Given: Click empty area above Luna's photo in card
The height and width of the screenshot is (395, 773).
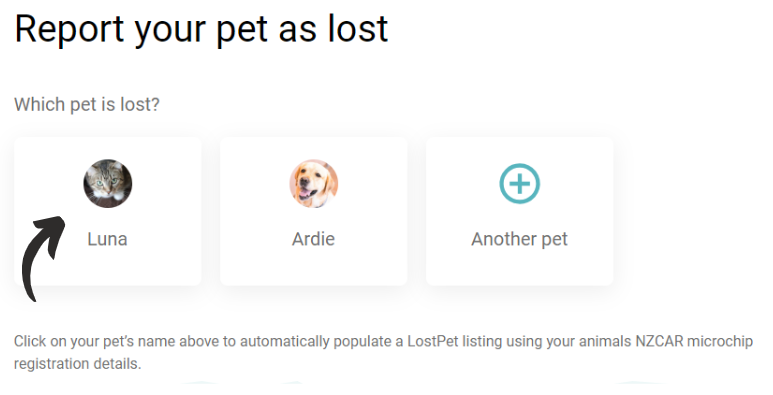Looking at the screenshot, I should point(107,147).
